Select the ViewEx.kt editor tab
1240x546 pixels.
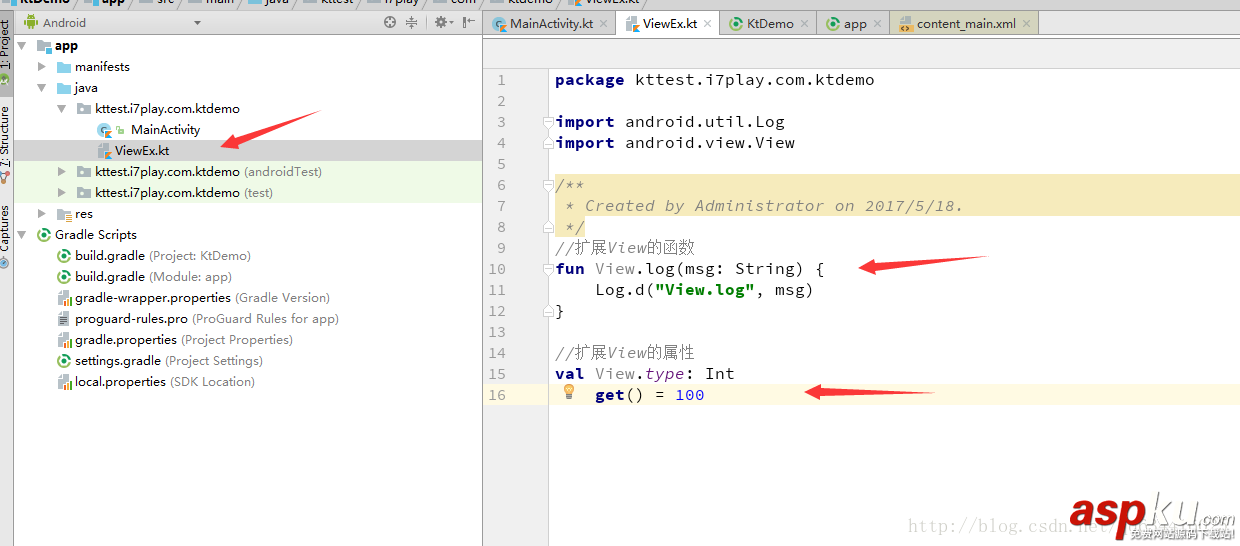coord(670,23)
